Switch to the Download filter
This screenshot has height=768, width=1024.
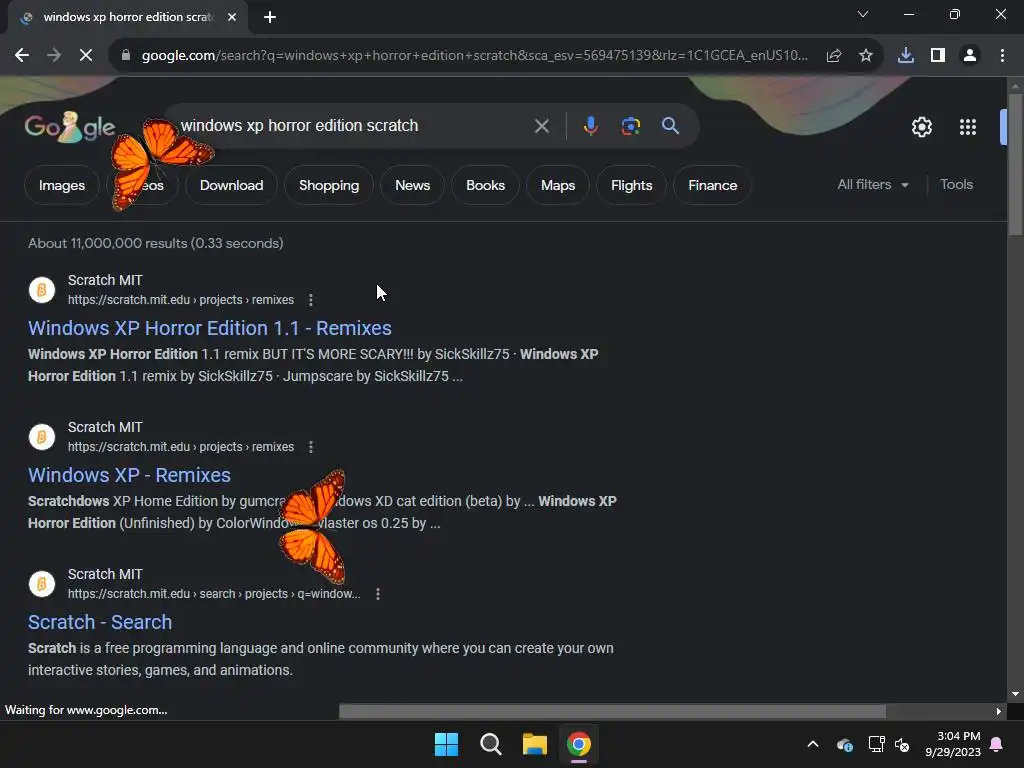(231, 185)
